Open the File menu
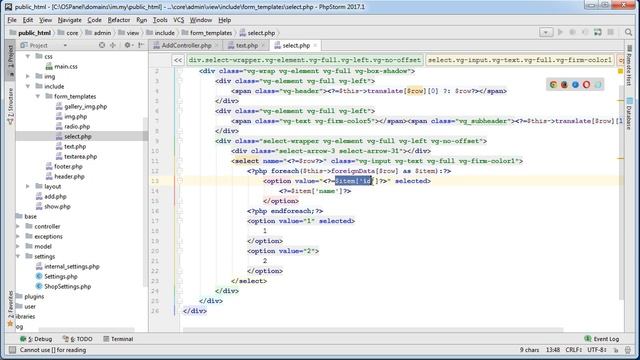Screen dimensions: 640x360 [12, 20]
